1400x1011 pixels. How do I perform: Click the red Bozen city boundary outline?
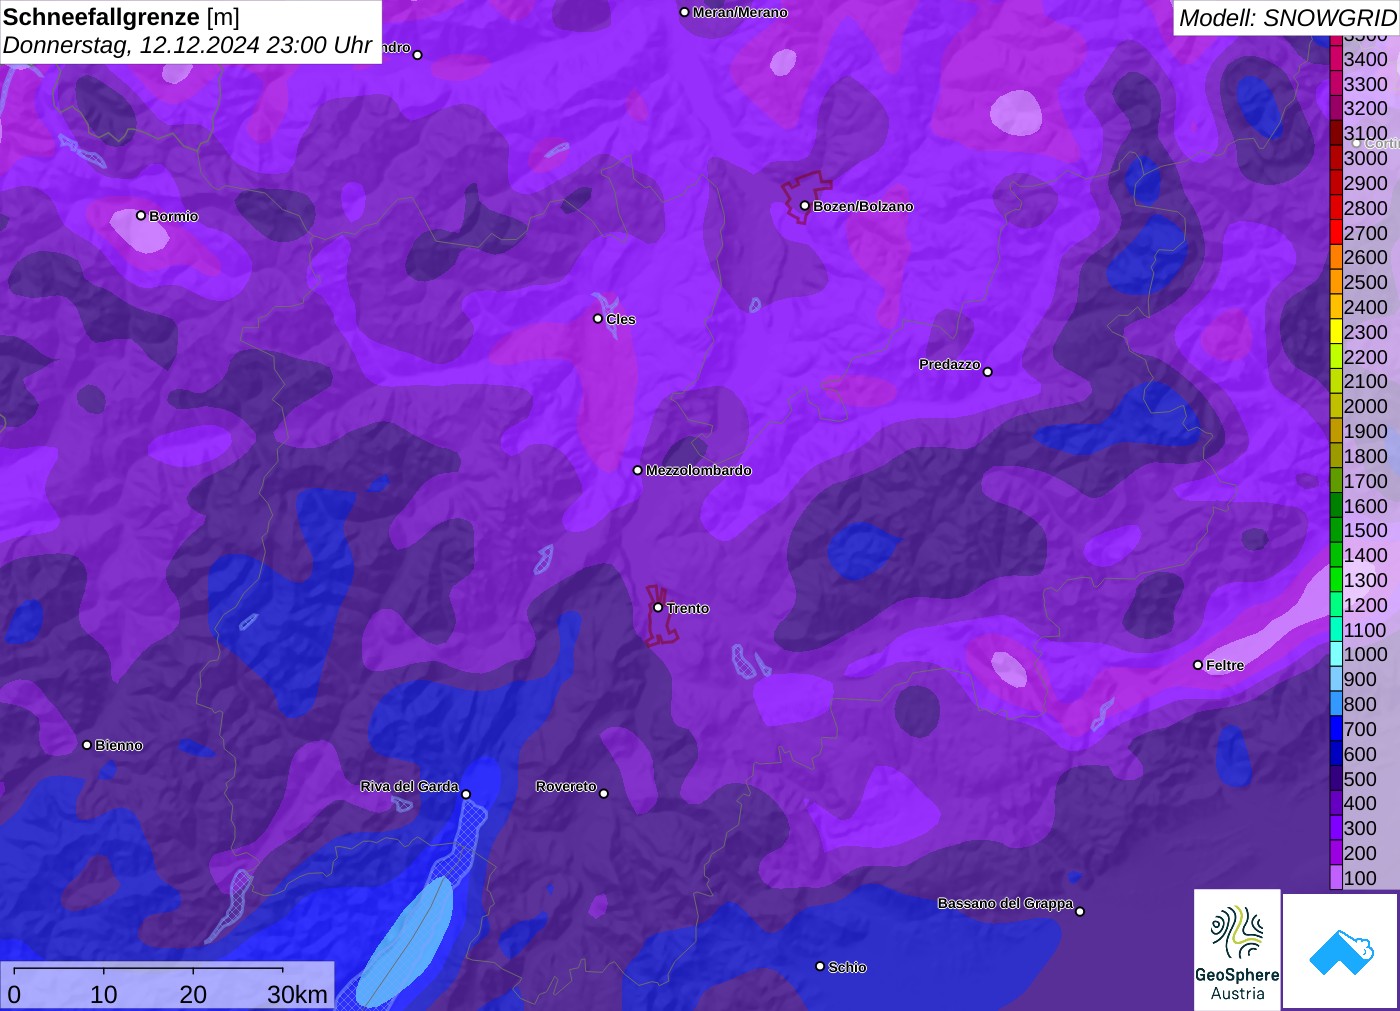[806, 198]
